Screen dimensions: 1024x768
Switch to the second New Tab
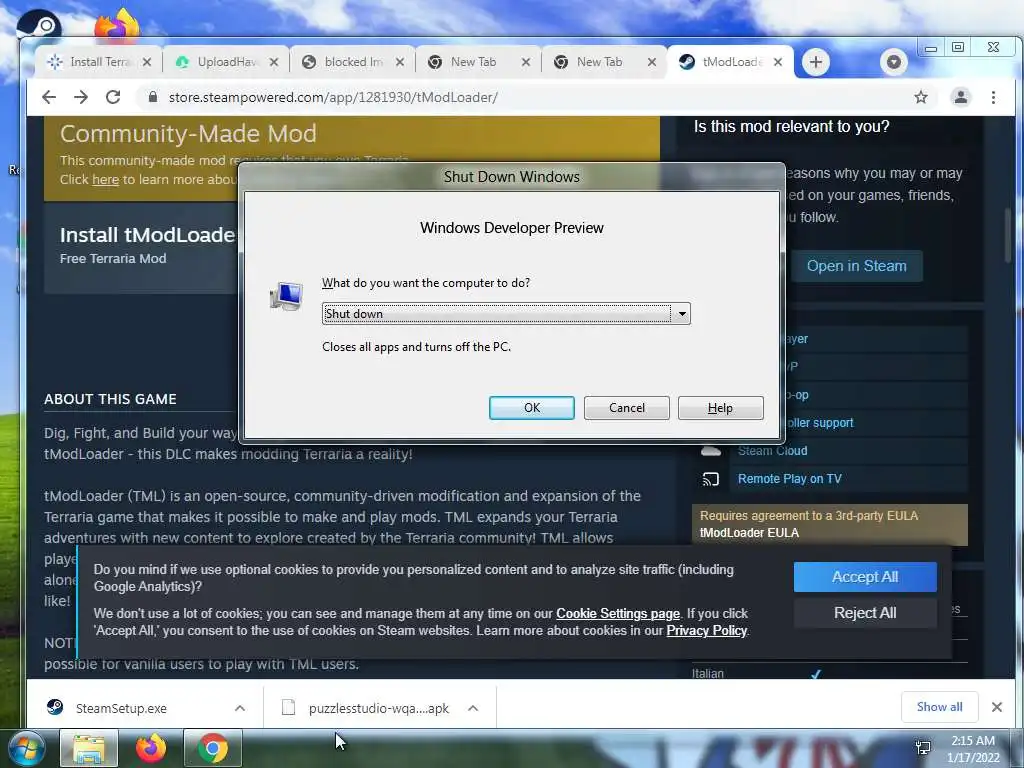[603, 62]
